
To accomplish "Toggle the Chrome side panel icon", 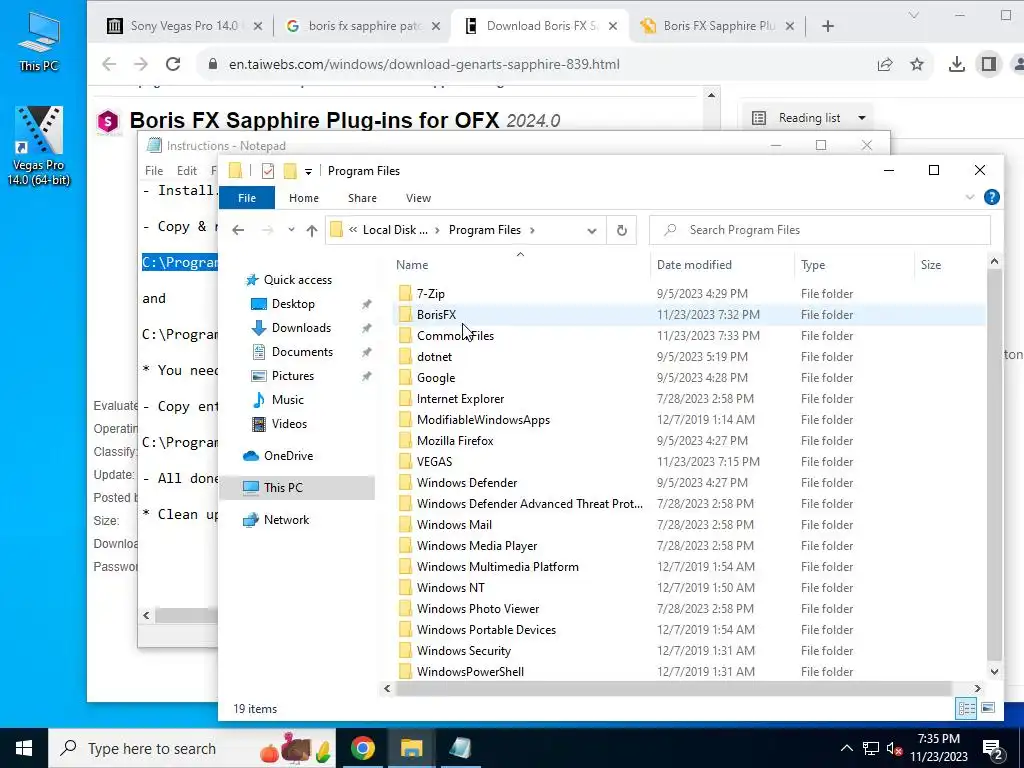I will (x=989, y=64).
